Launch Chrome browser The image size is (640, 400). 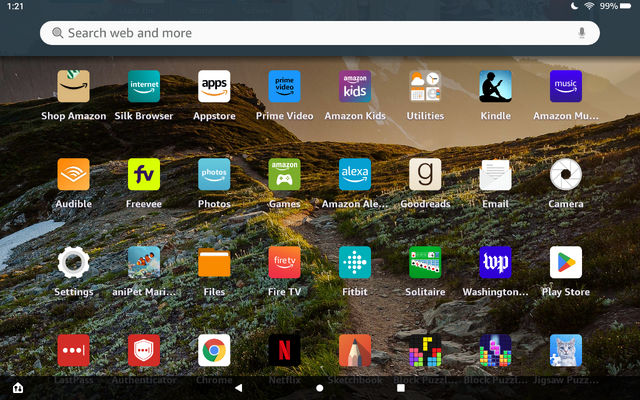(x=214, y=350)
